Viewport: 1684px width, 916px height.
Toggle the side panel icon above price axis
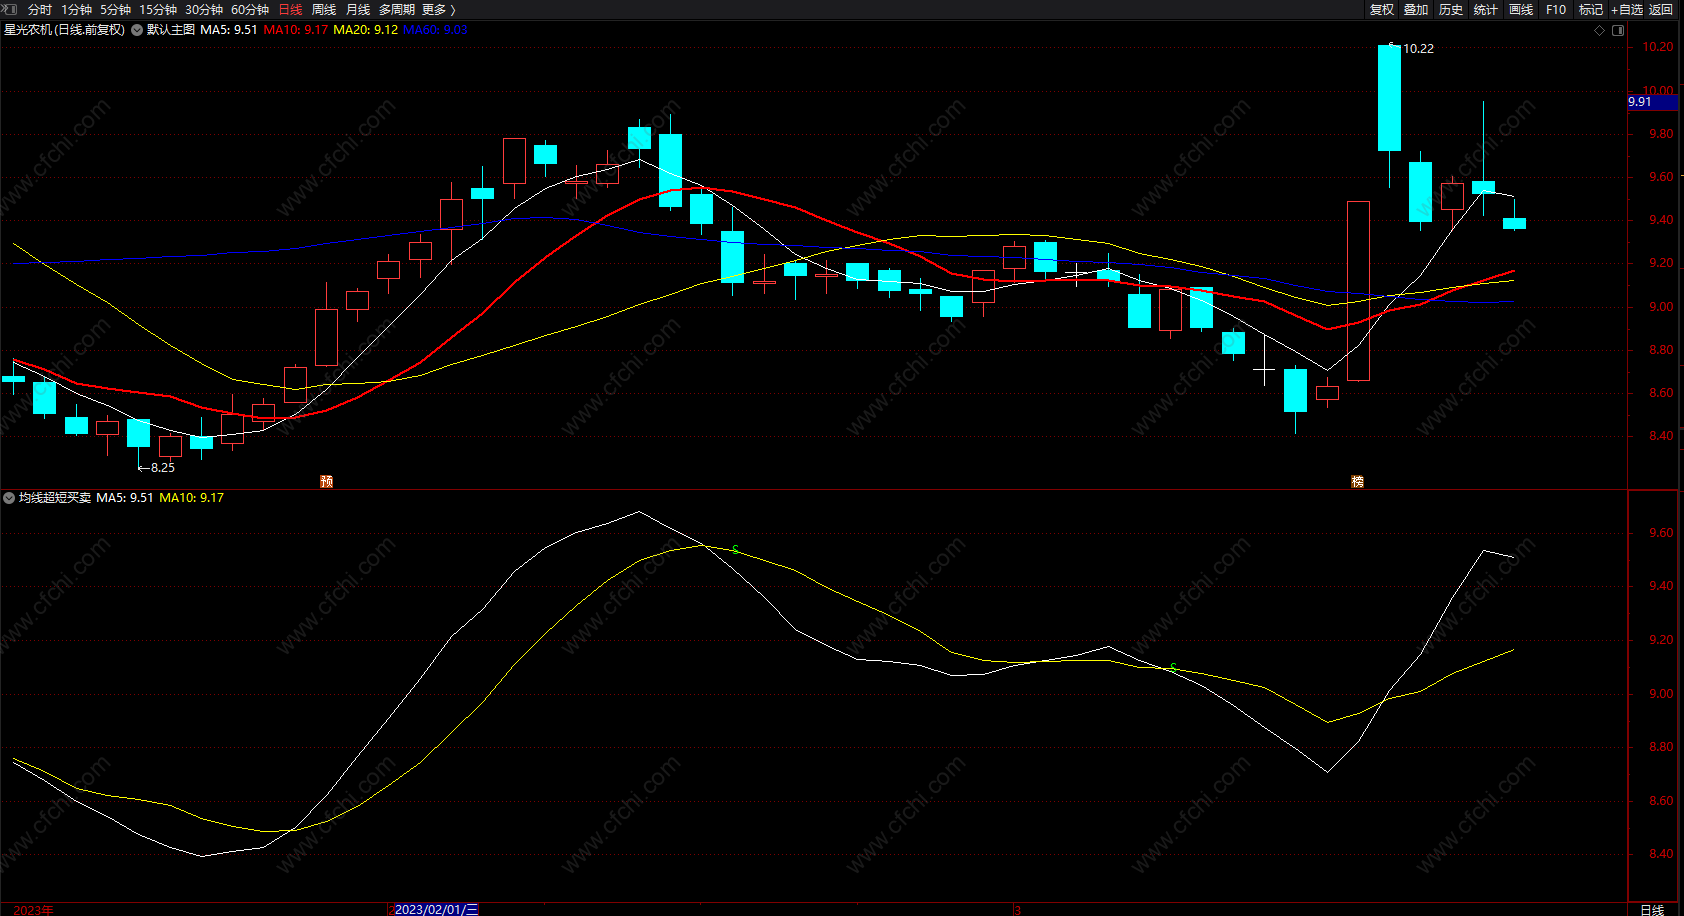pos(1618,30)
